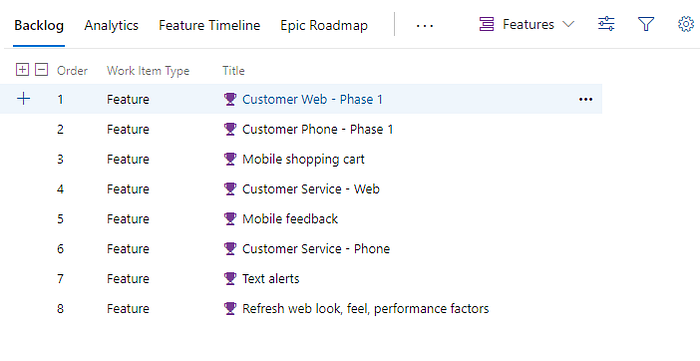Click the Title column header
Viewport: 700px width, 361px height.
pos(233,71)
